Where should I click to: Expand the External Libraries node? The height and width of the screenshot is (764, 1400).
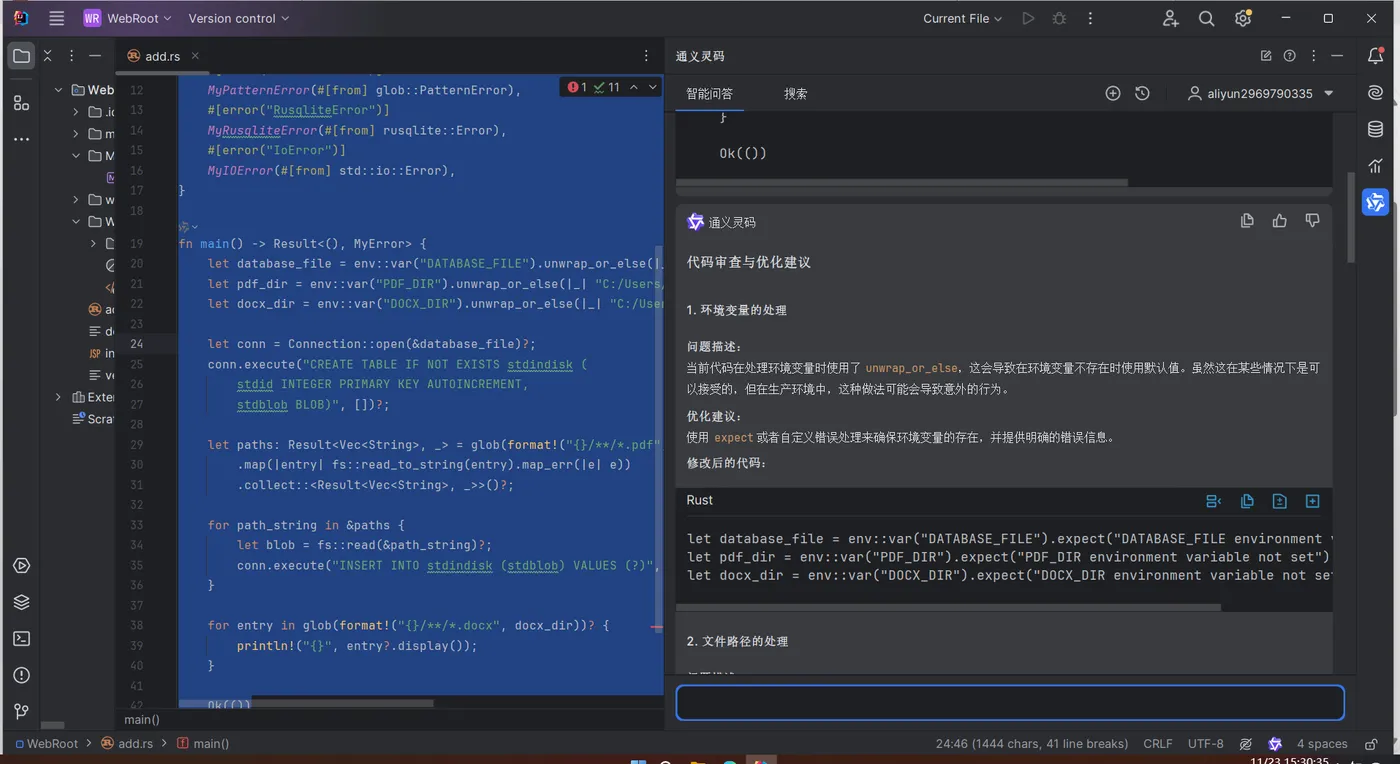tap(59, 397)
